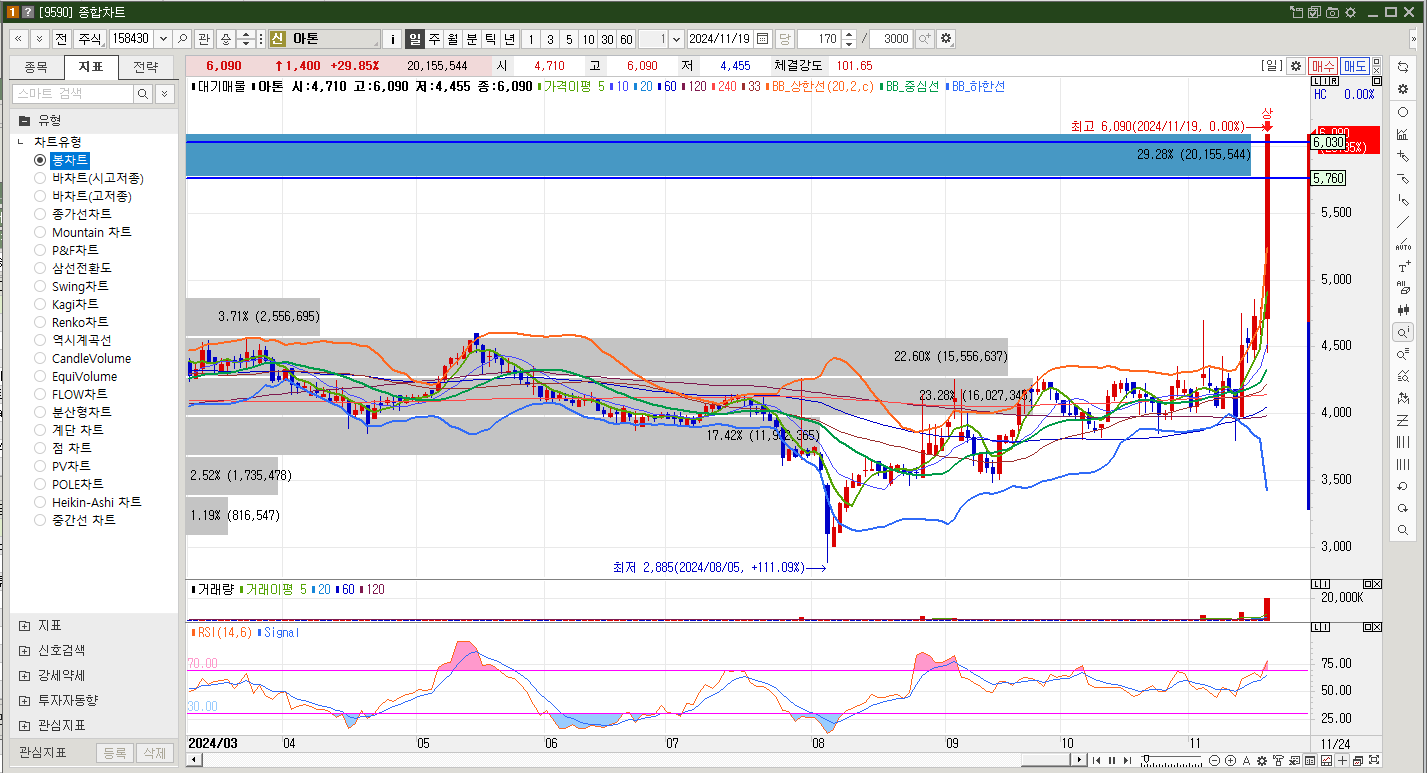Select the 분 minute period

472,38
